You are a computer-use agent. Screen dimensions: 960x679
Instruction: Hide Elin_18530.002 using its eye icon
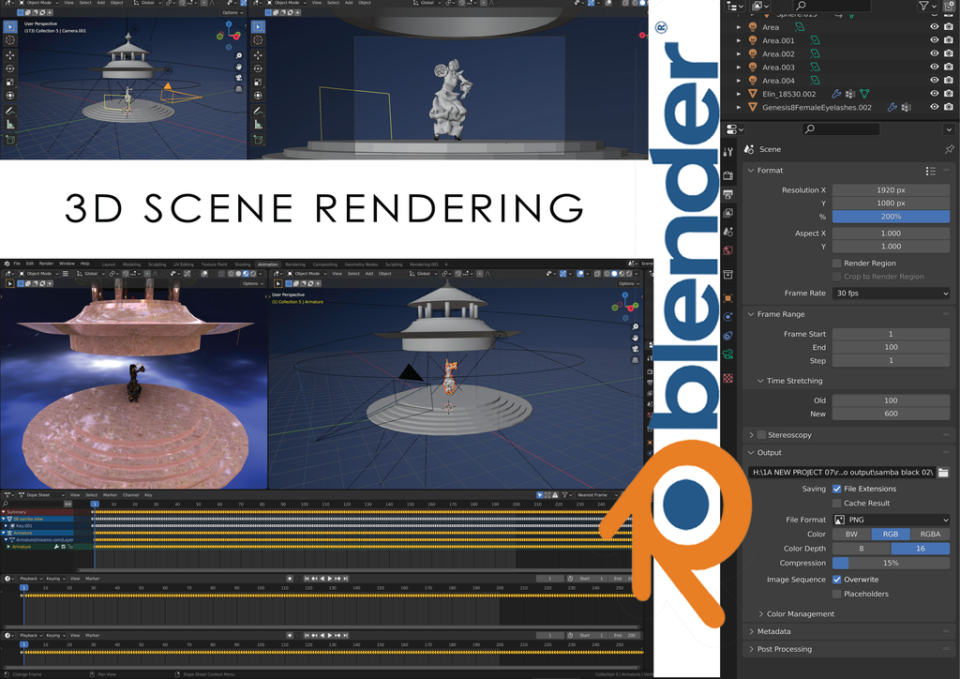pyautogui.click(x=934, y=93)
